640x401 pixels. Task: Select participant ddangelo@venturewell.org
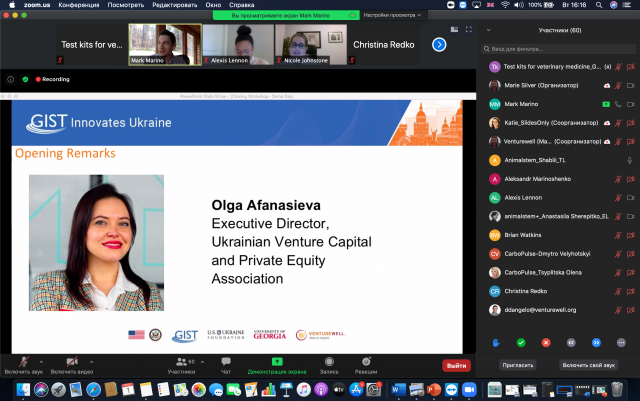pos(558,310)
